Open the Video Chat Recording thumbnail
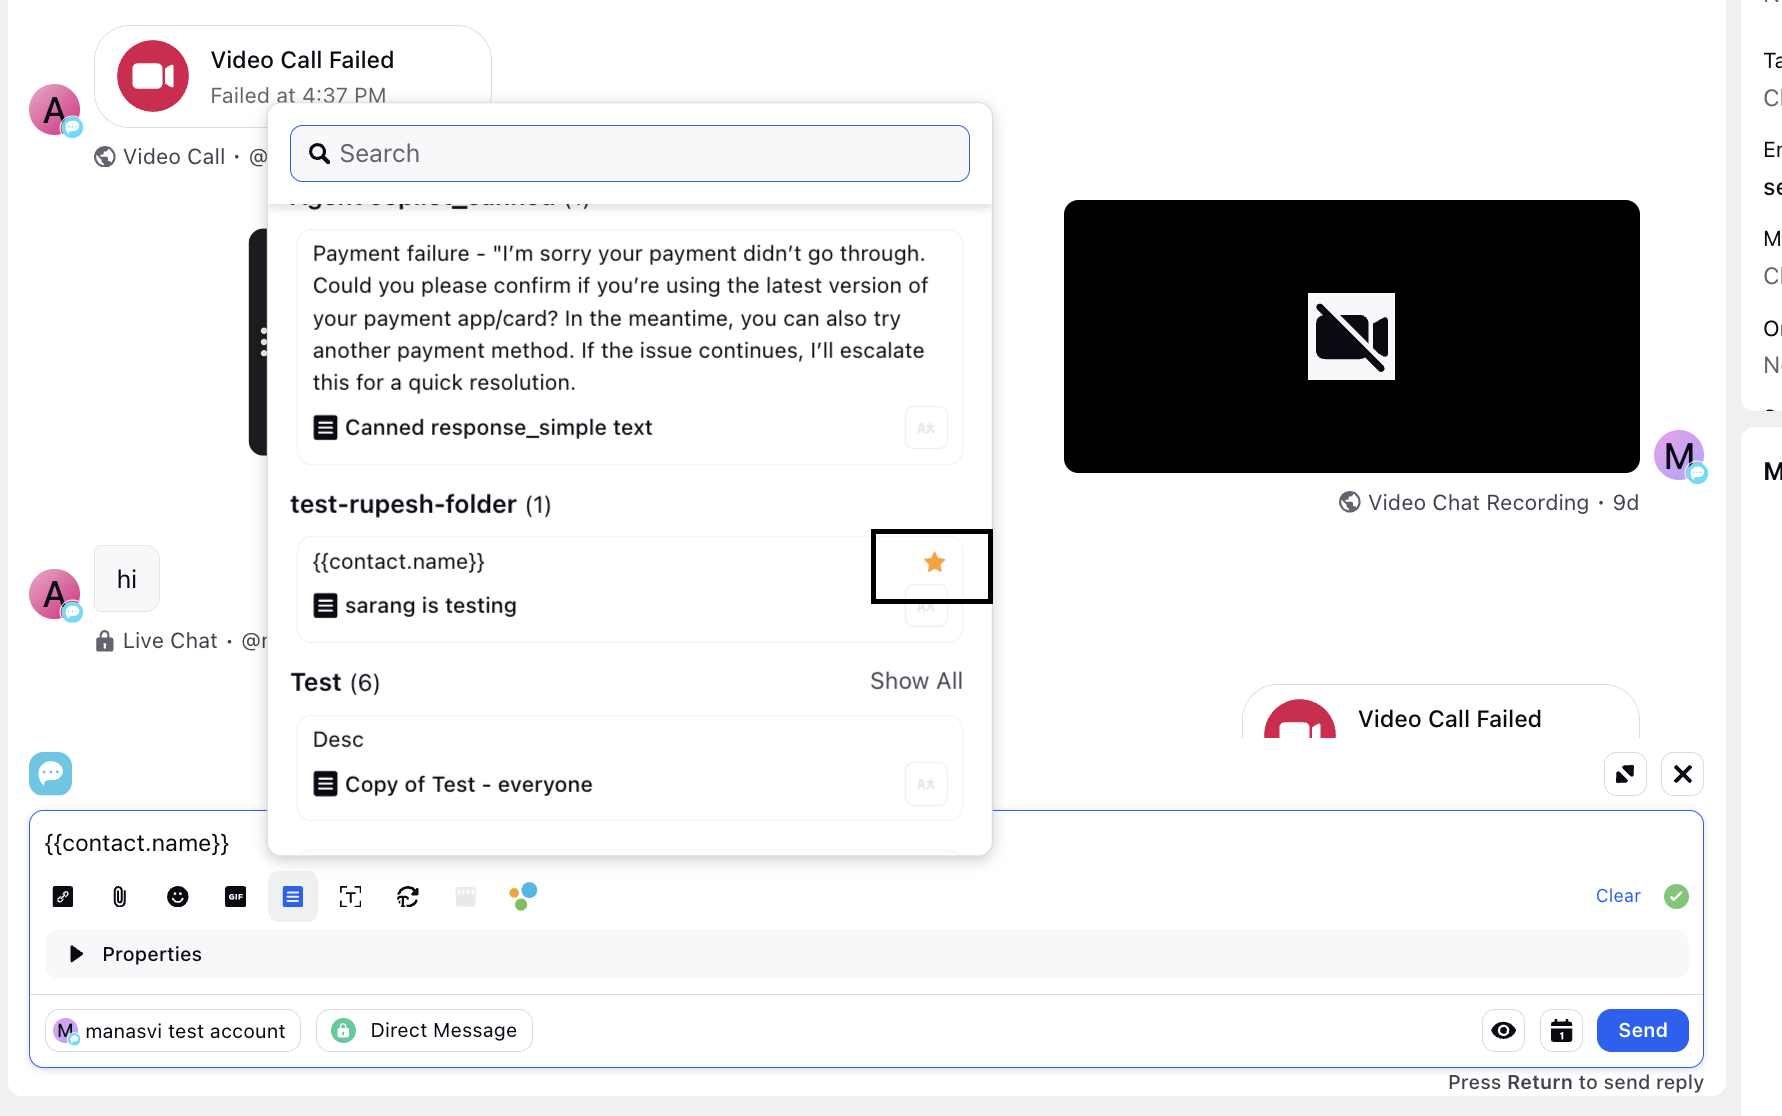 [x=1351, y=336]
